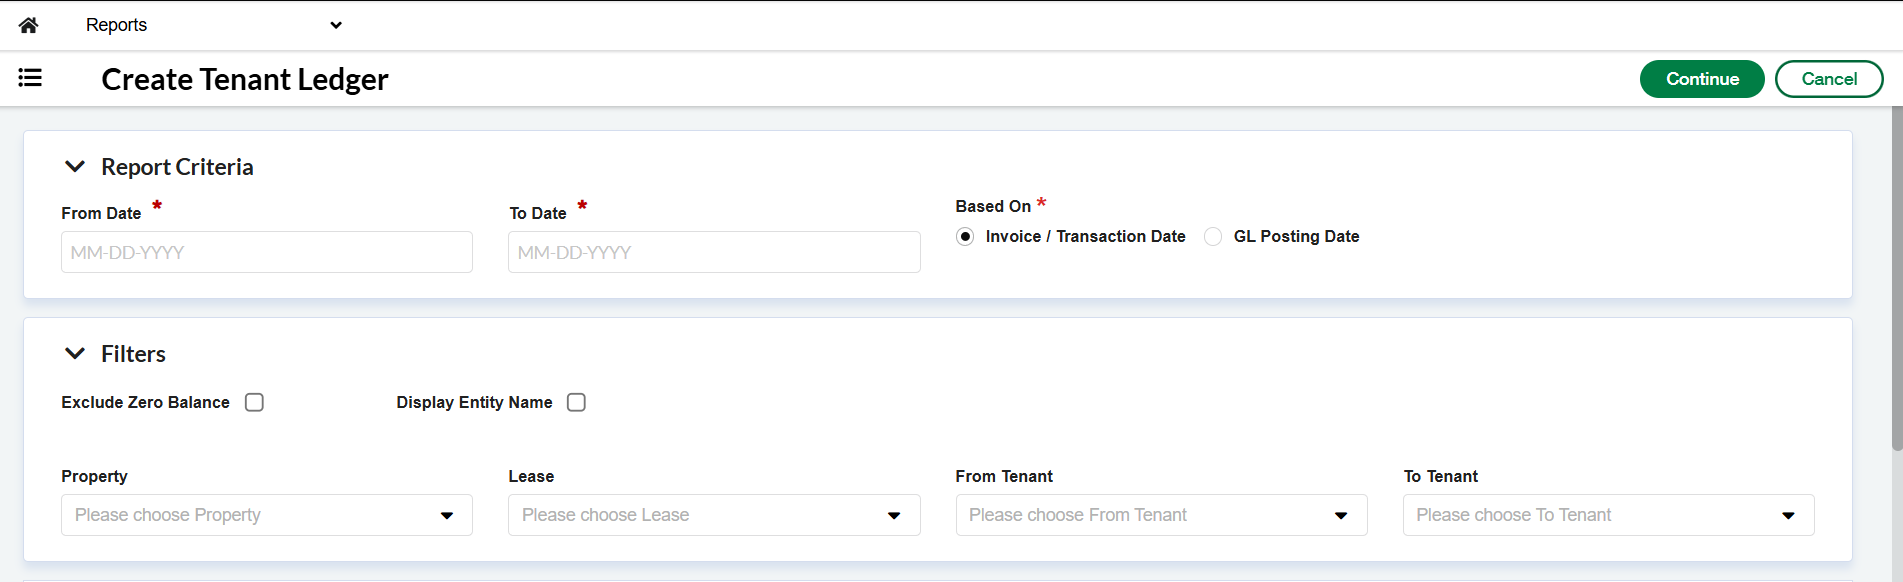Viewport: 1903px width, 582px height.
Task: Click the Continue button
Action: point(1702,79)
